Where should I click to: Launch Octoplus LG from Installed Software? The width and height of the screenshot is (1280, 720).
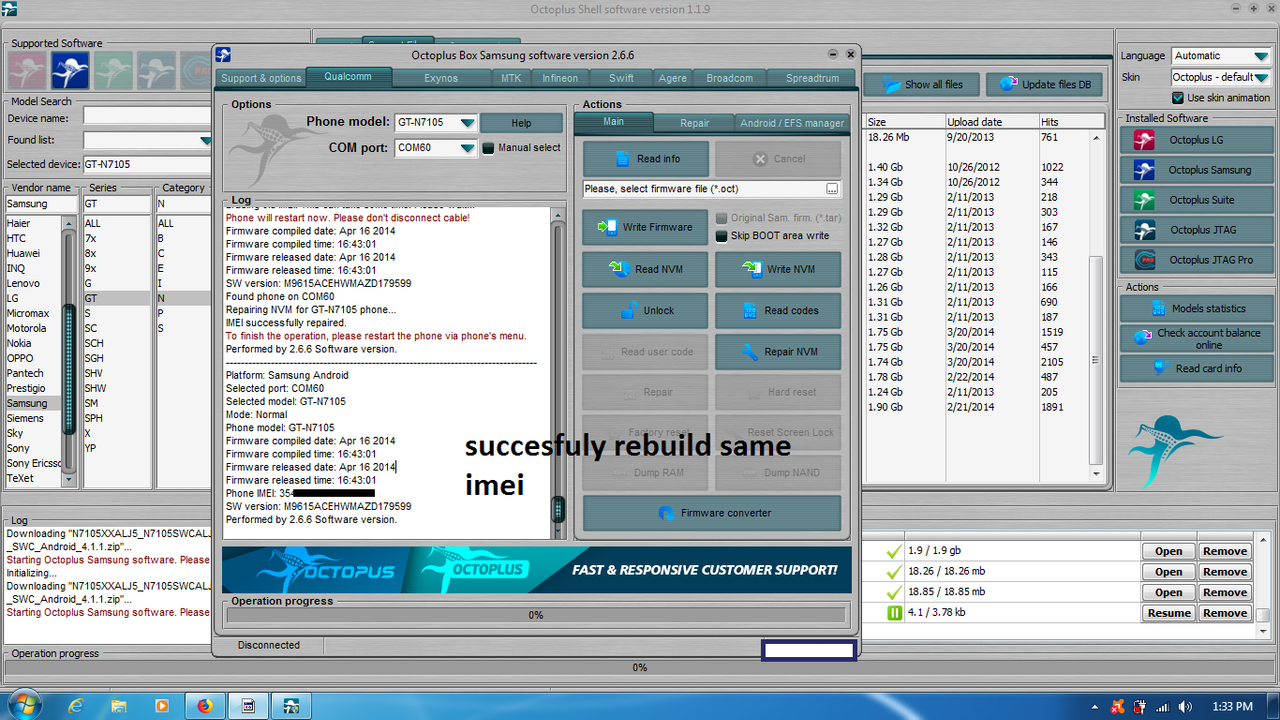(x=1196, y=140)
